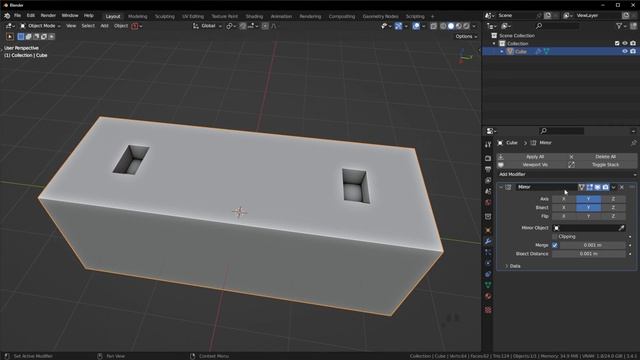Open the Help menu
Viewport: 640px width, 360px height.
point(89,16)
